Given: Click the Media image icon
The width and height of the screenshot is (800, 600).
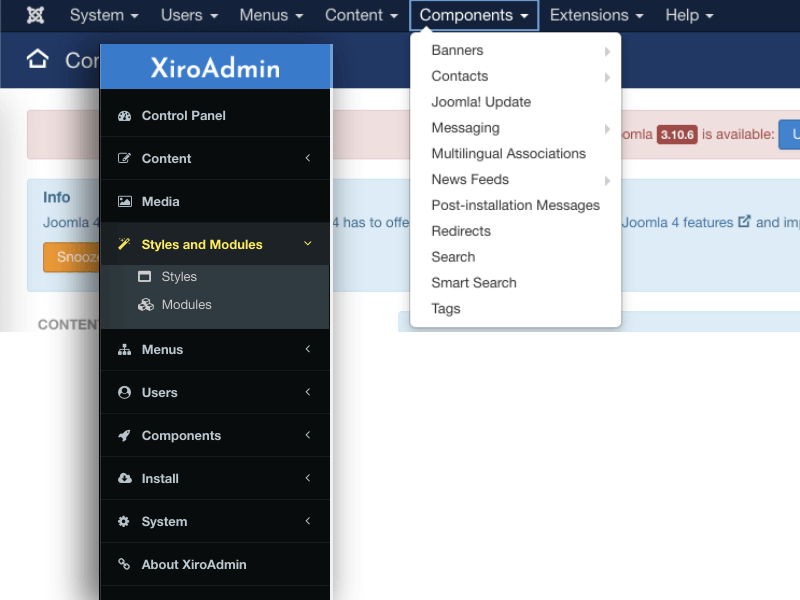Looking at the screenshot, I should pyautogui.click(x=124, y=202).
